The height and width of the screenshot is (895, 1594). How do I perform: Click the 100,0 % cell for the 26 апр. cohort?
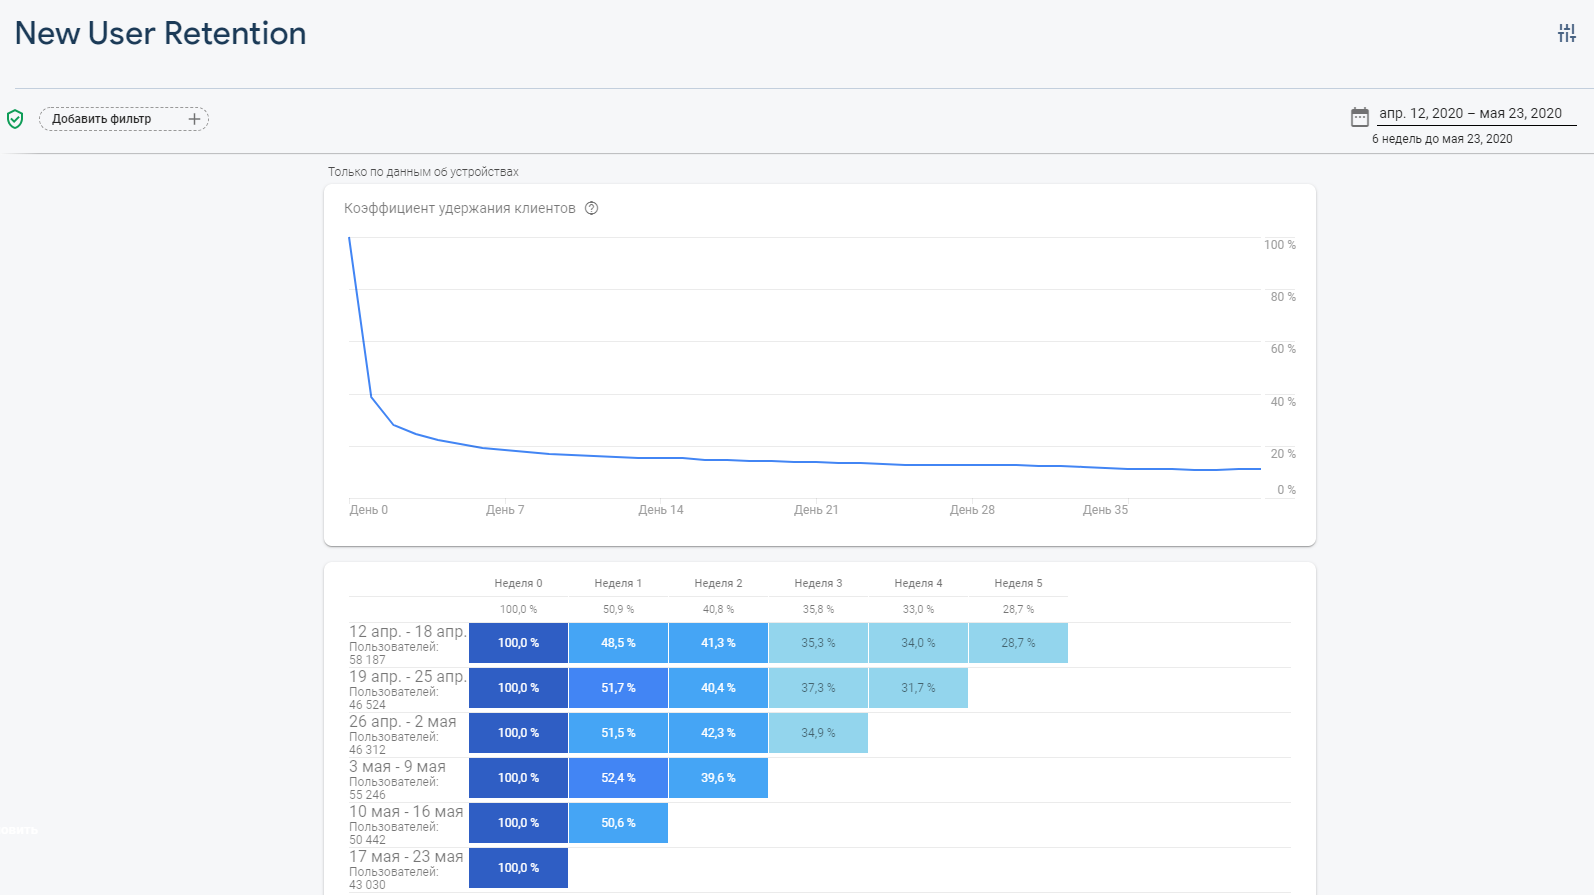518,733
